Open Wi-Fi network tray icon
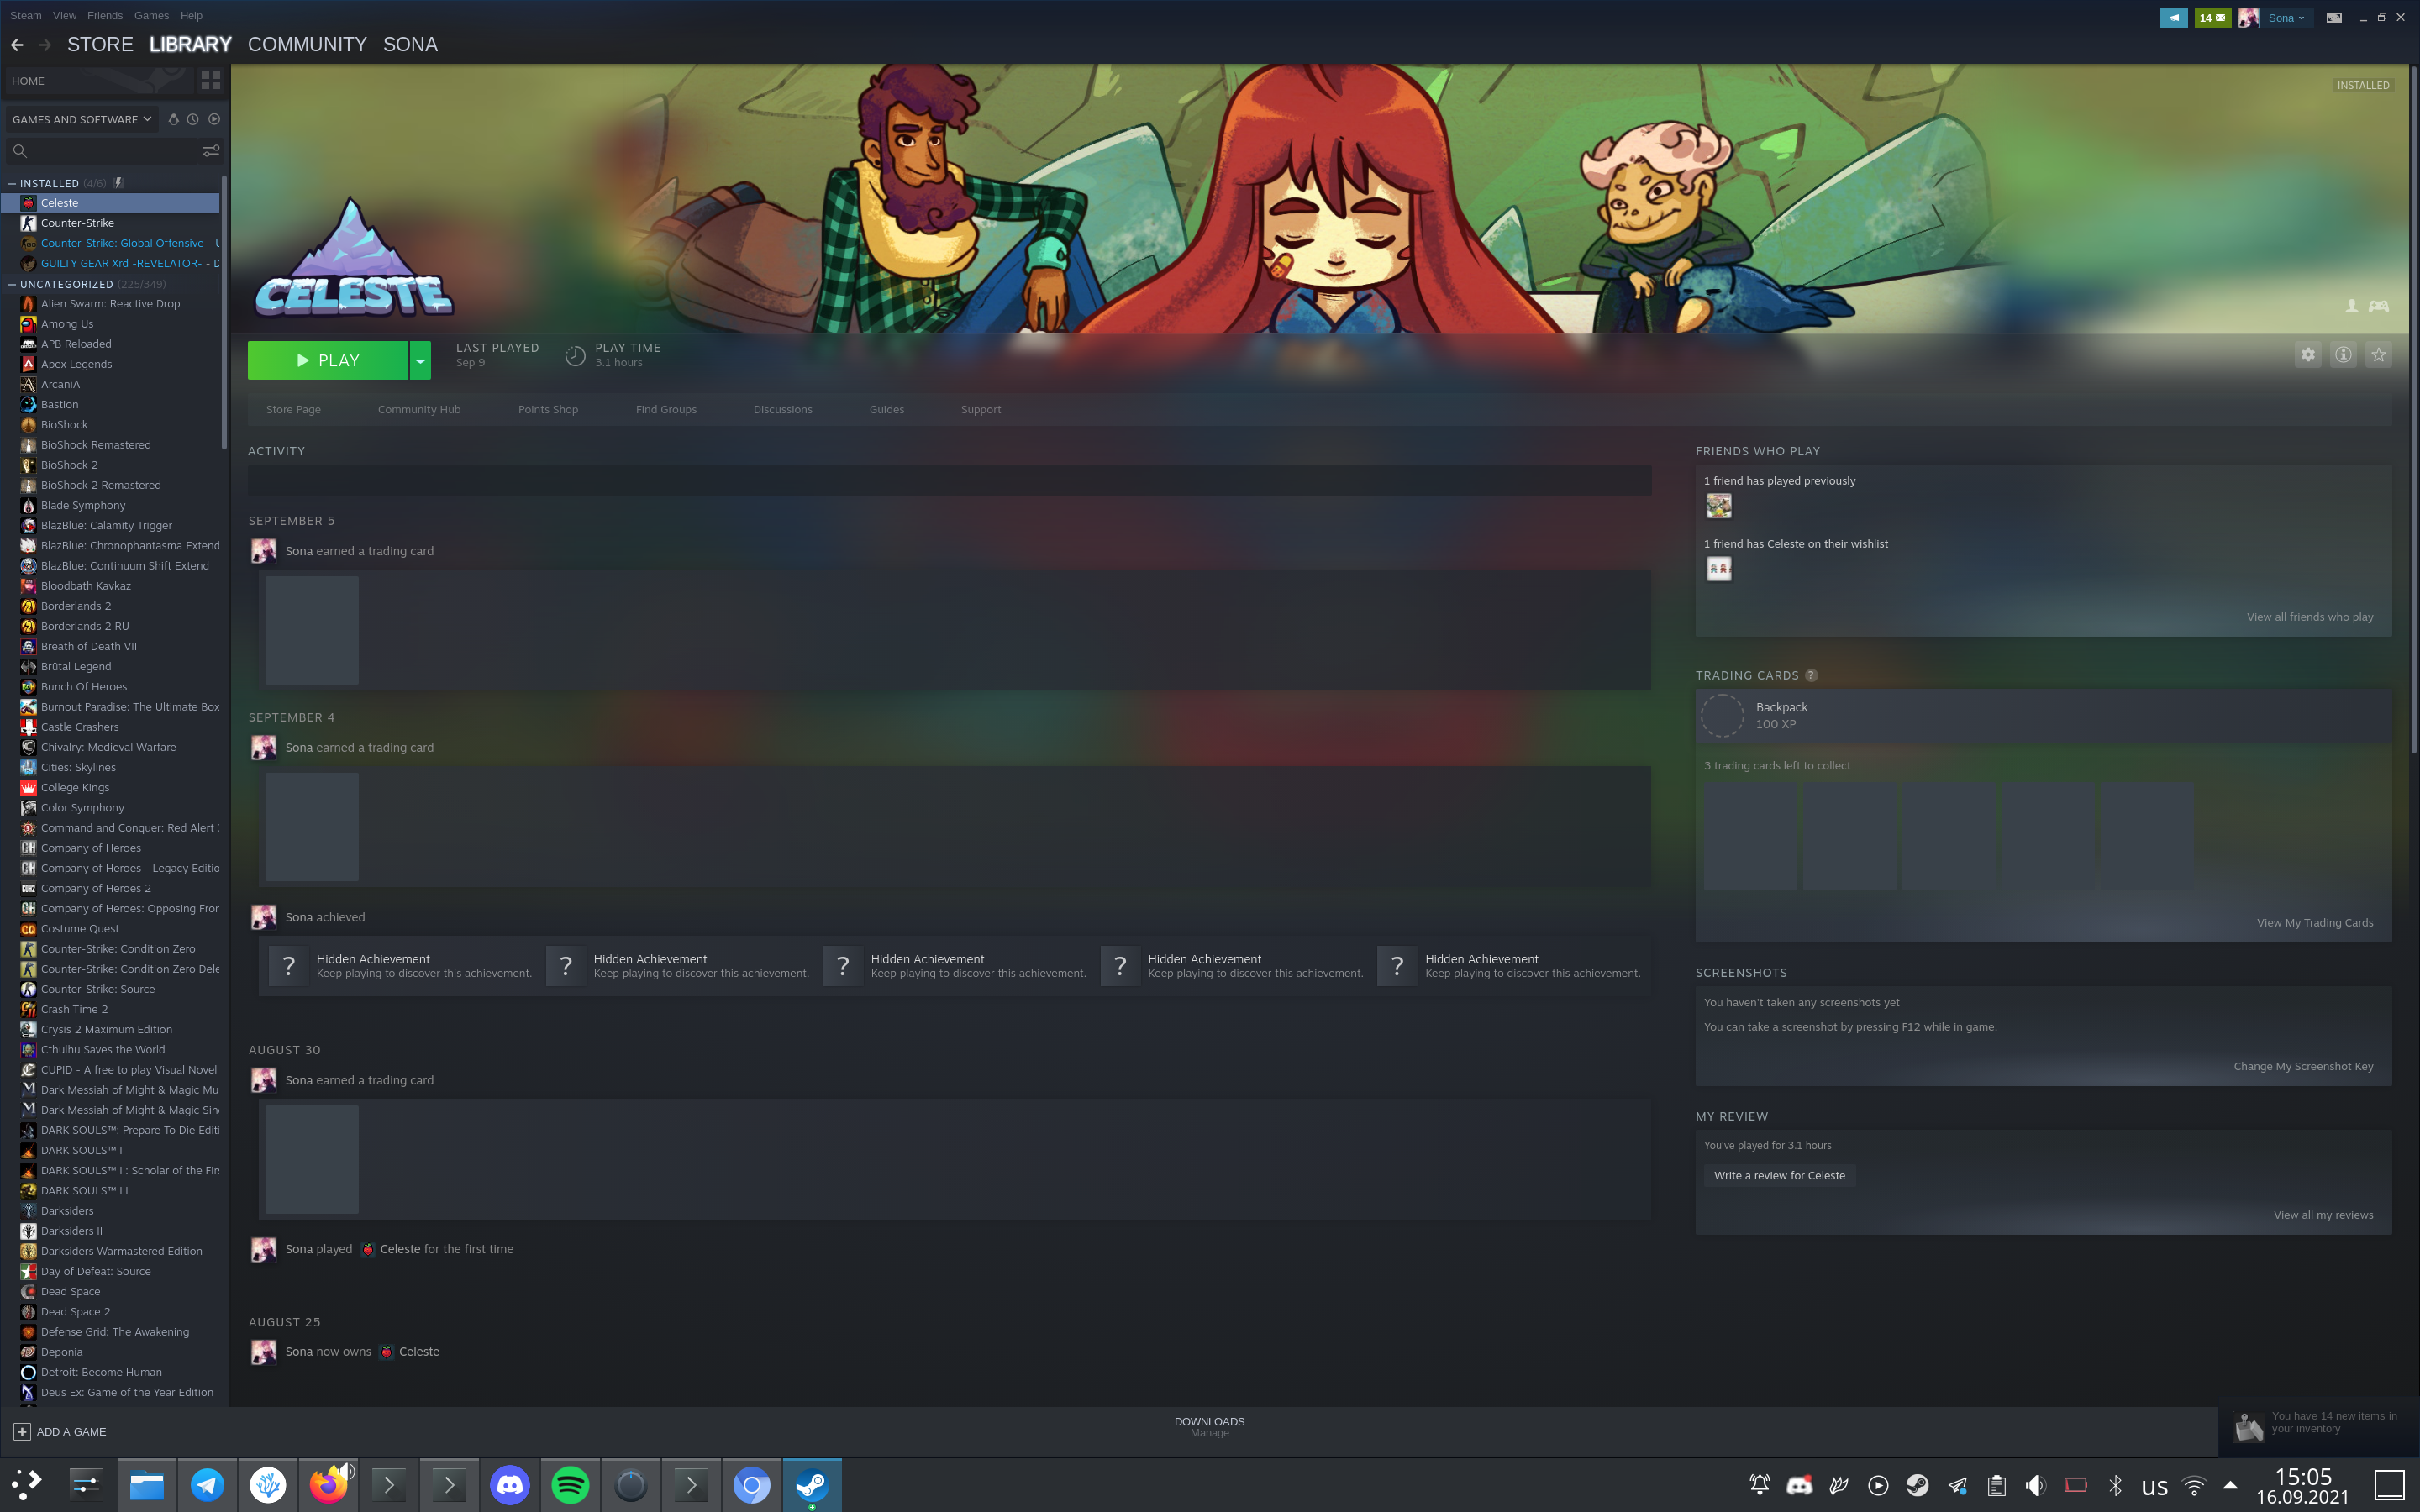This screenshot has width=2420, height=1512. pos(2193,1485)
